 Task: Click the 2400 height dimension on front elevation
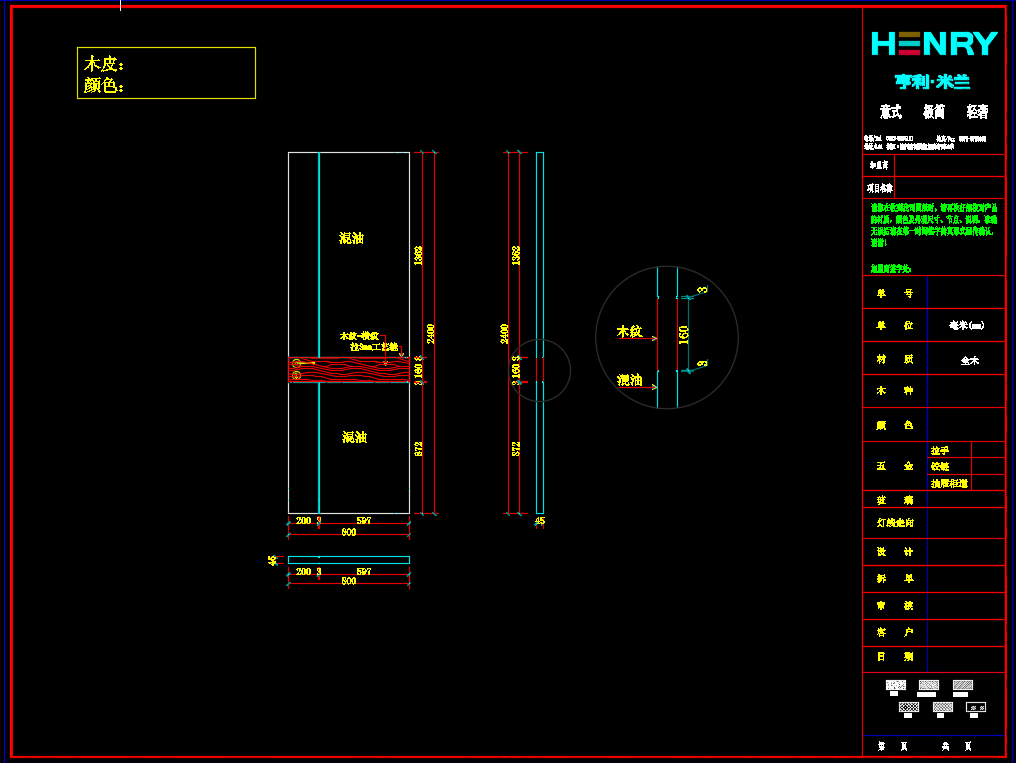point(431,333)
